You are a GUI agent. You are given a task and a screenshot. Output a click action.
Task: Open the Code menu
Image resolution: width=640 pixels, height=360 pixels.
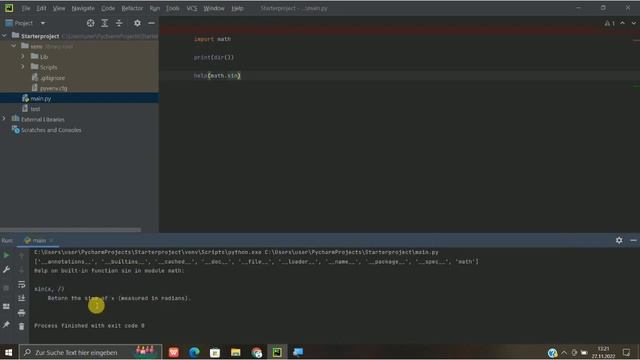108,8
